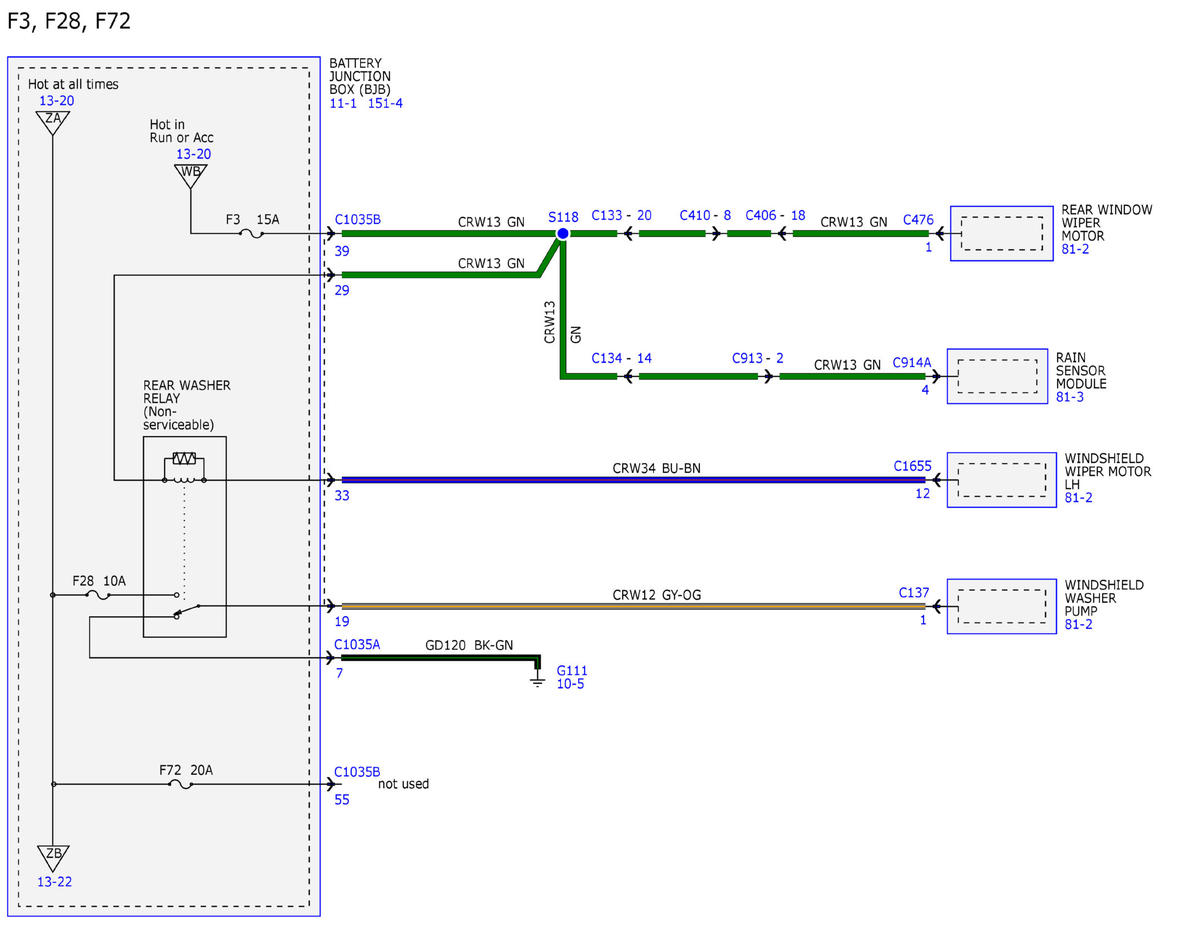Select the F72 20A fuse label
Viewport: 1200px width, 927px height.
[x=186, y=771]
